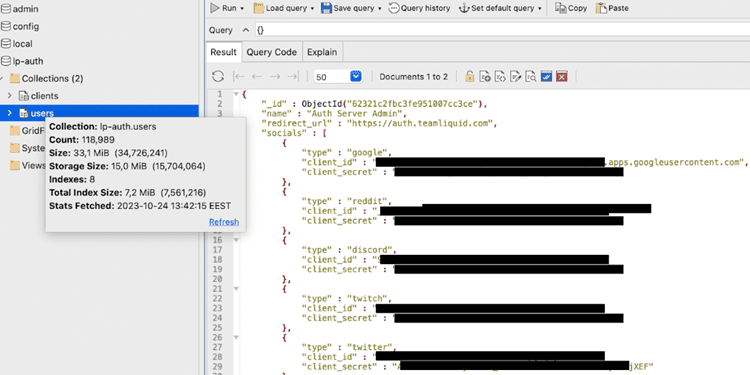Click the edit document pencil icon
Image resolution: width=750 pixels, height=375 pixels.
[x=515, y=77]
